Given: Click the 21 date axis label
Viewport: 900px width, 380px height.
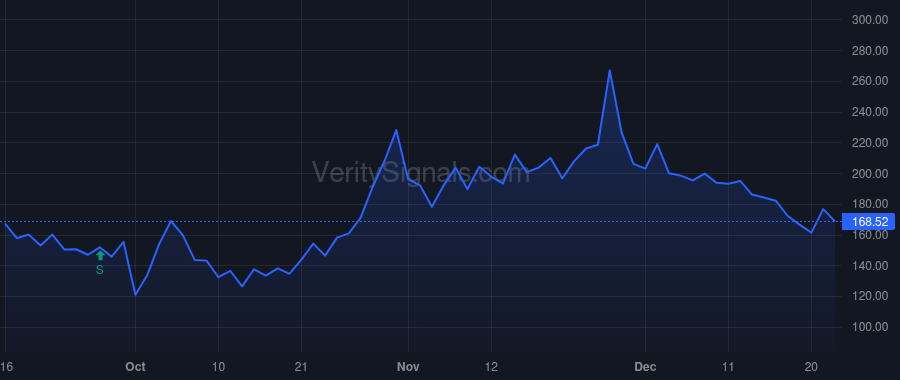Looking at the screenshot, I should (301, 367).
